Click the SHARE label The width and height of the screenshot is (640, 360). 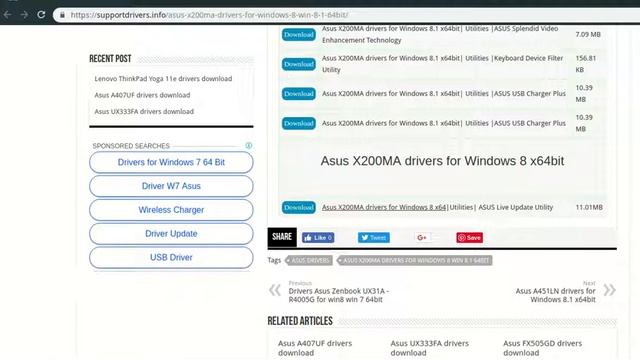[282, 237]
